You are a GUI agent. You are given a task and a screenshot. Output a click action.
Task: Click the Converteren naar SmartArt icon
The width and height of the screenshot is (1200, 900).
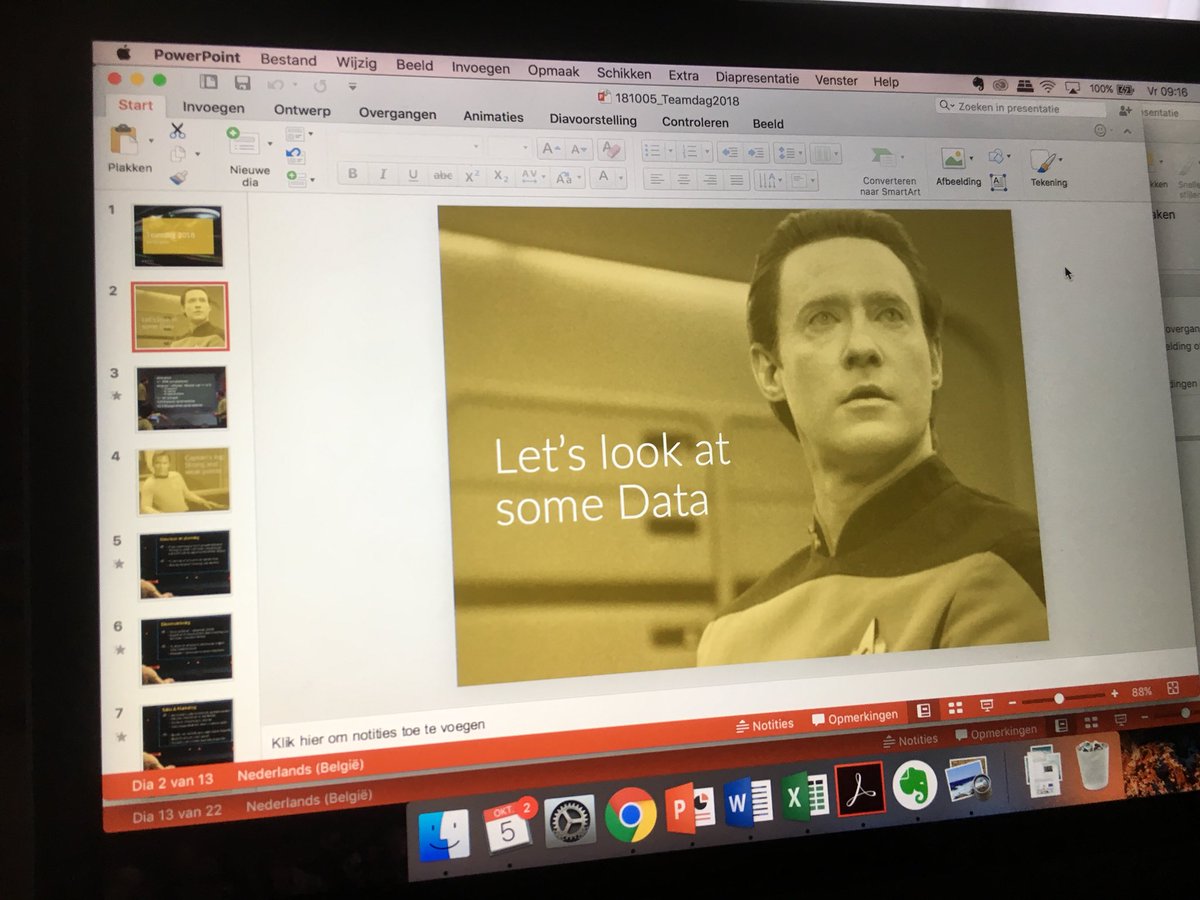(x=883, y=158)
